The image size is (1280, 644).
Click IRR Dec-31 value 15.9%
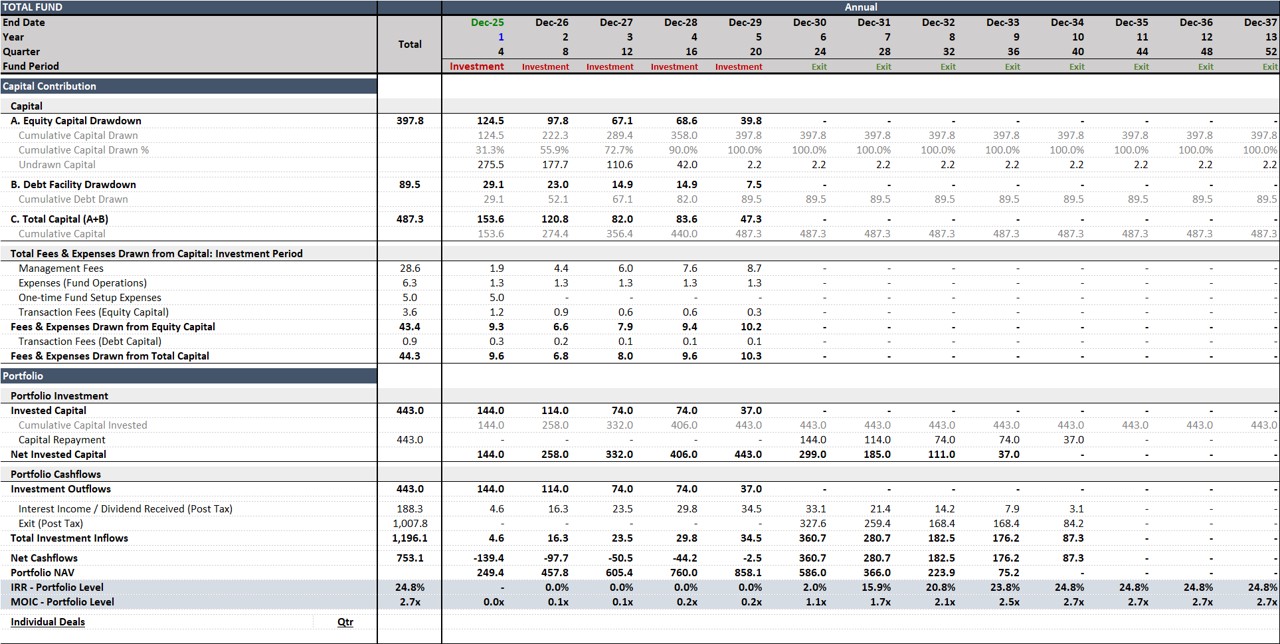[876, 588]
